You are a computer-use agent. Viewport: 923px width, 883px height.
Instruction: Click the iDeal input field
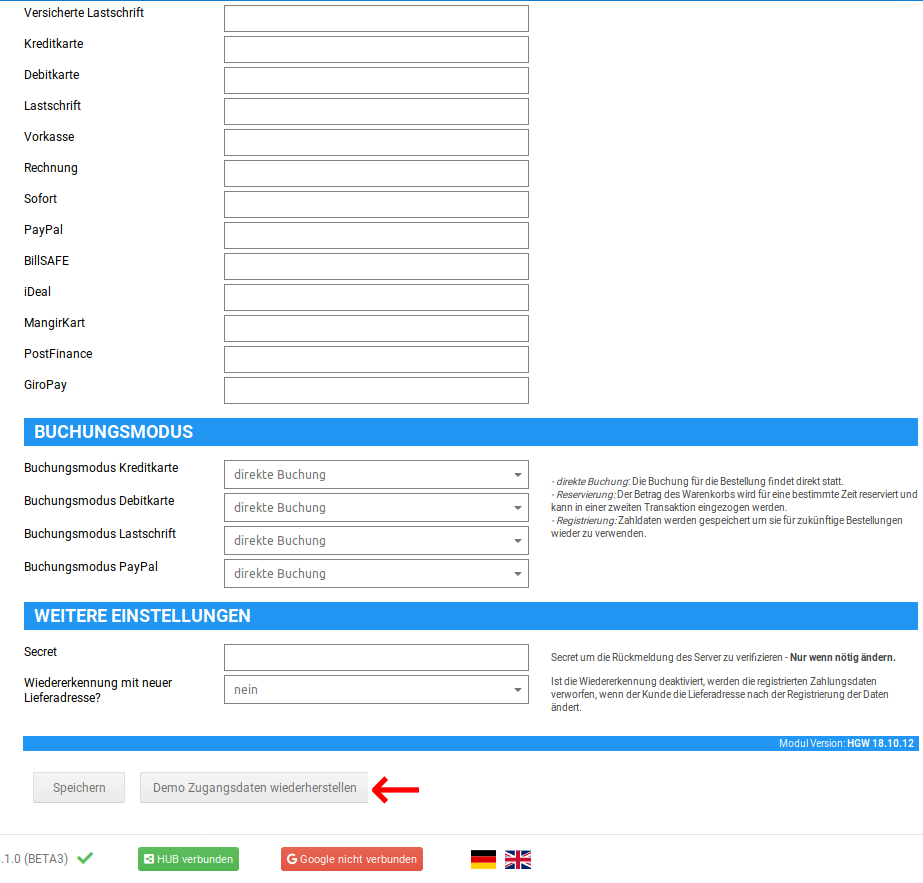376,298
